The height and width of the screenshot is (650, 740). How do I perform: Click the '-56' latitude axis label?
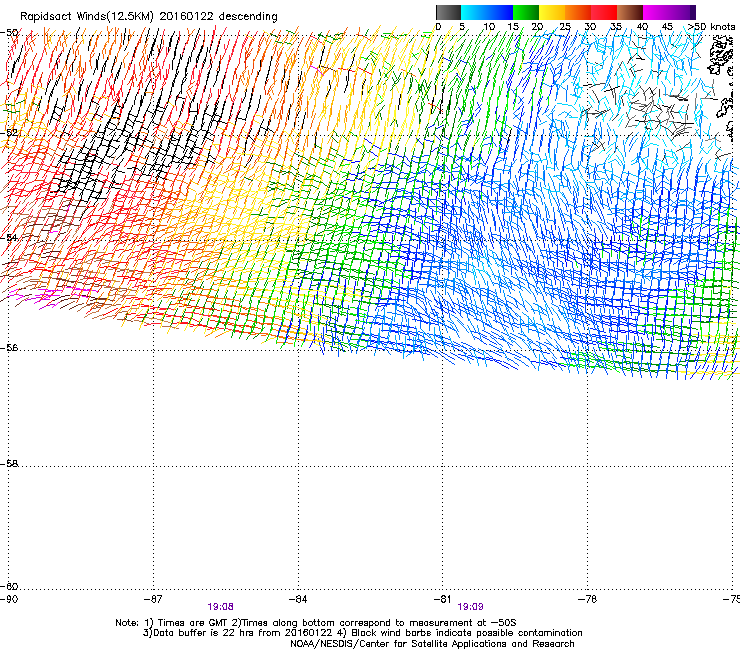coord(9,348)
